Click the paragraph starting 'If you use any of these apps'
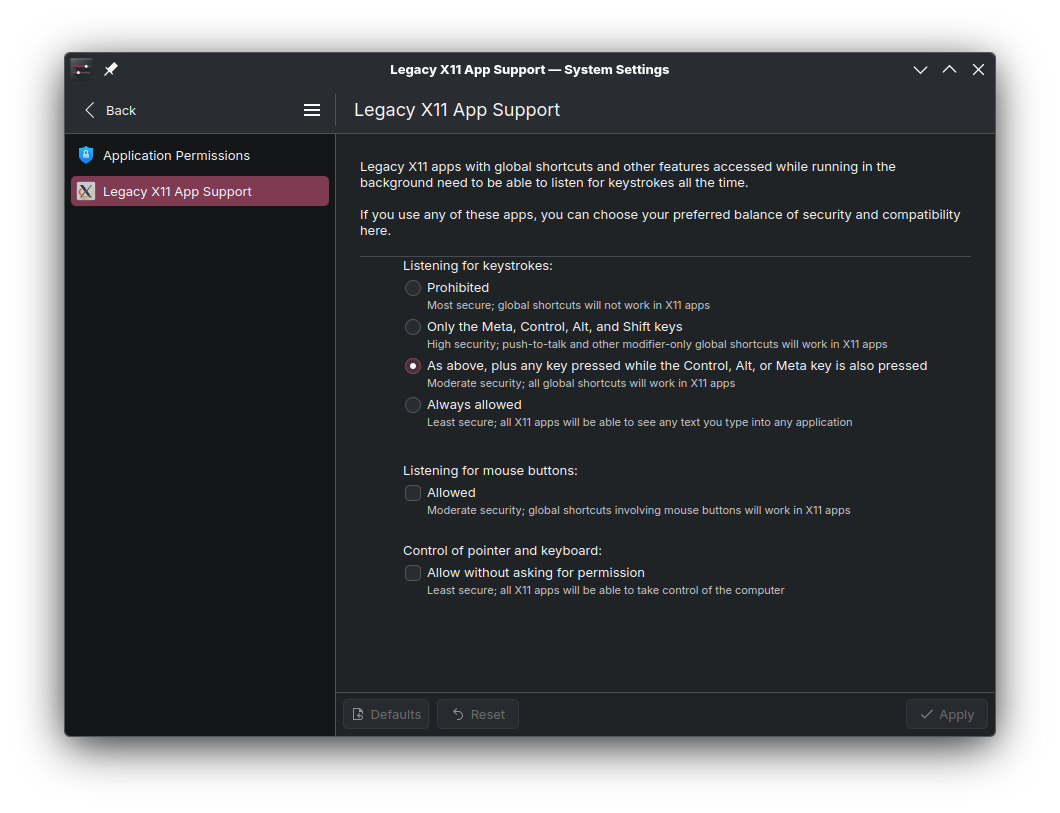The height and width of the screenshot is (813, 1060). pos(660,223)
